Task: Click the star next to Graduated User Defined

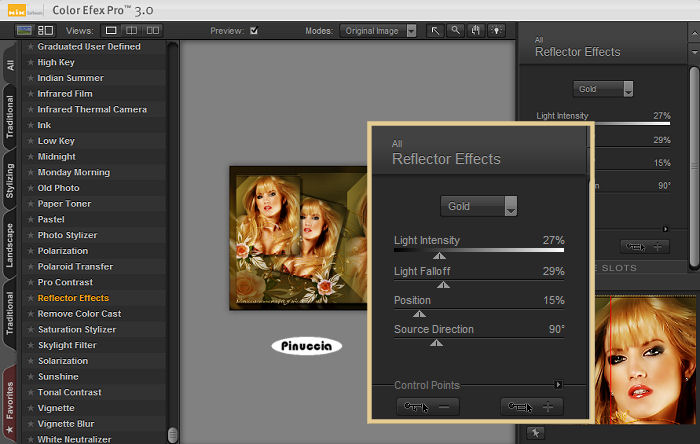Action: click(30, 46)
